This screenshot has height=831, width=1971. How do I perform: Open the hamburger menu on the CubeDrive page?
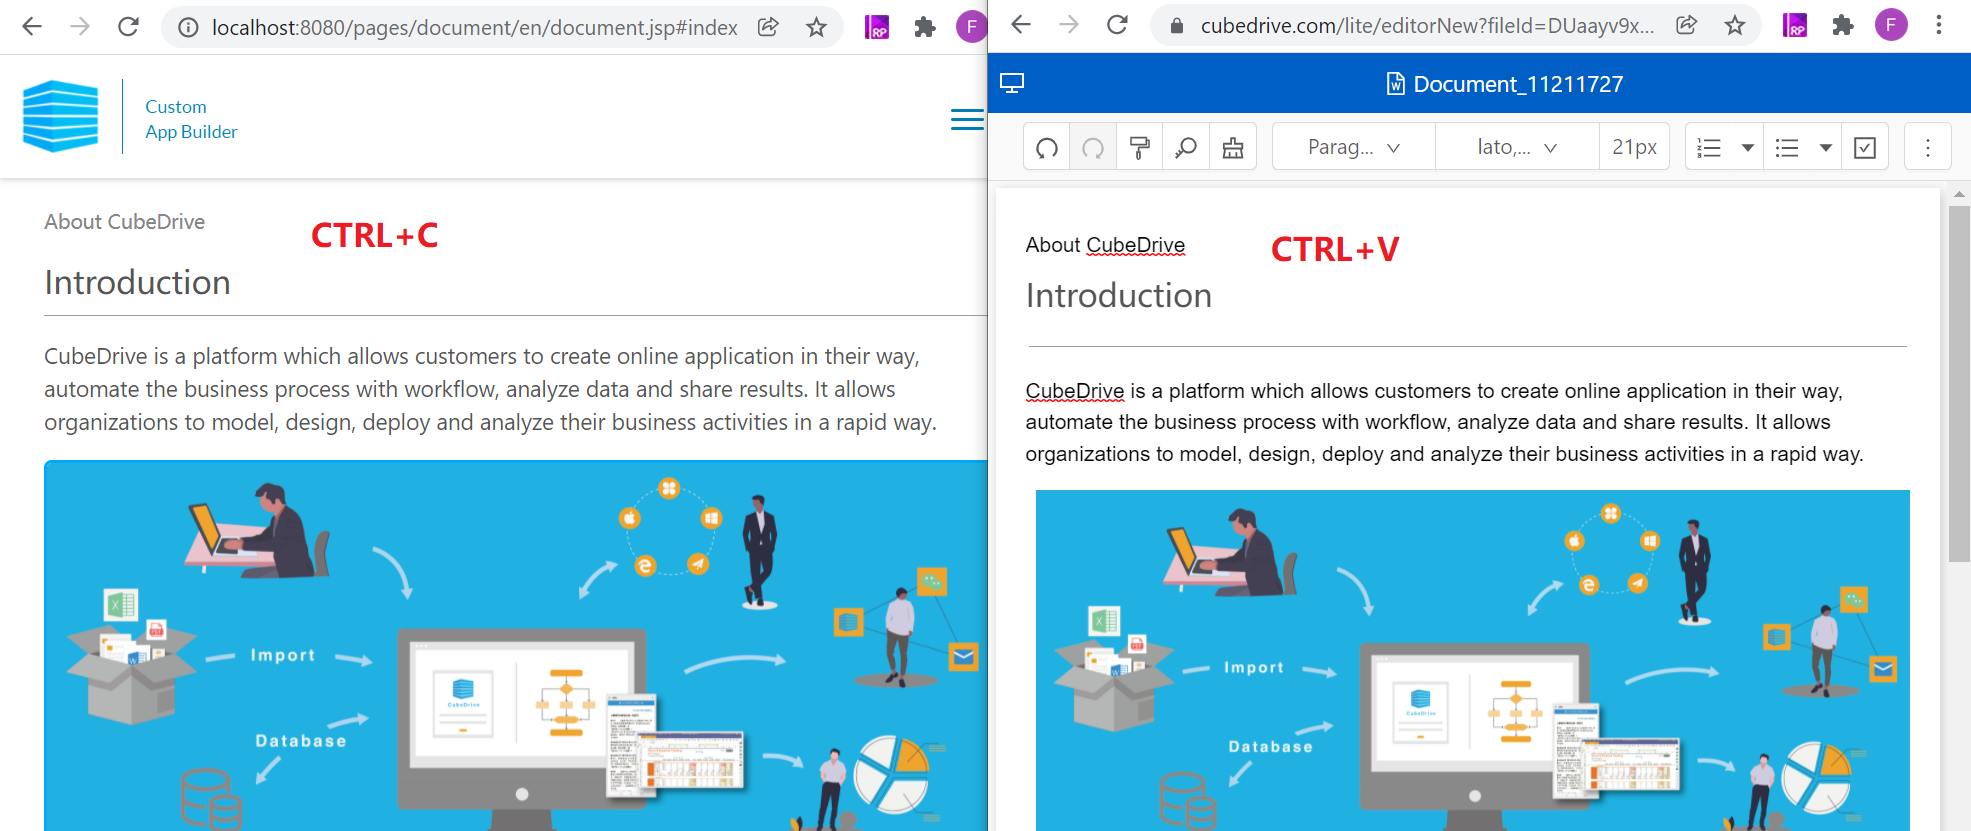click(967, 119)
